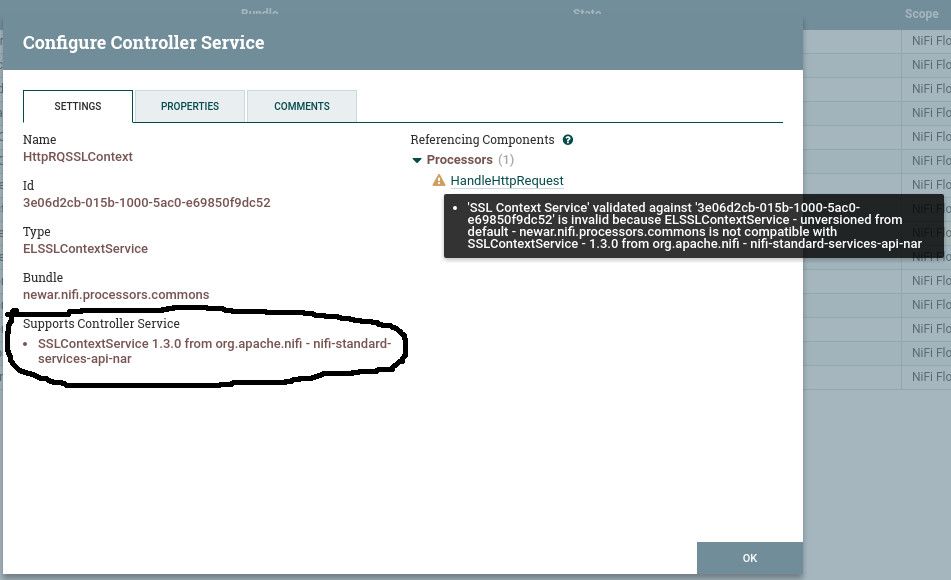Open the HandleHttpRequest processor link
The image size is (951, 580).
point(507,181)
